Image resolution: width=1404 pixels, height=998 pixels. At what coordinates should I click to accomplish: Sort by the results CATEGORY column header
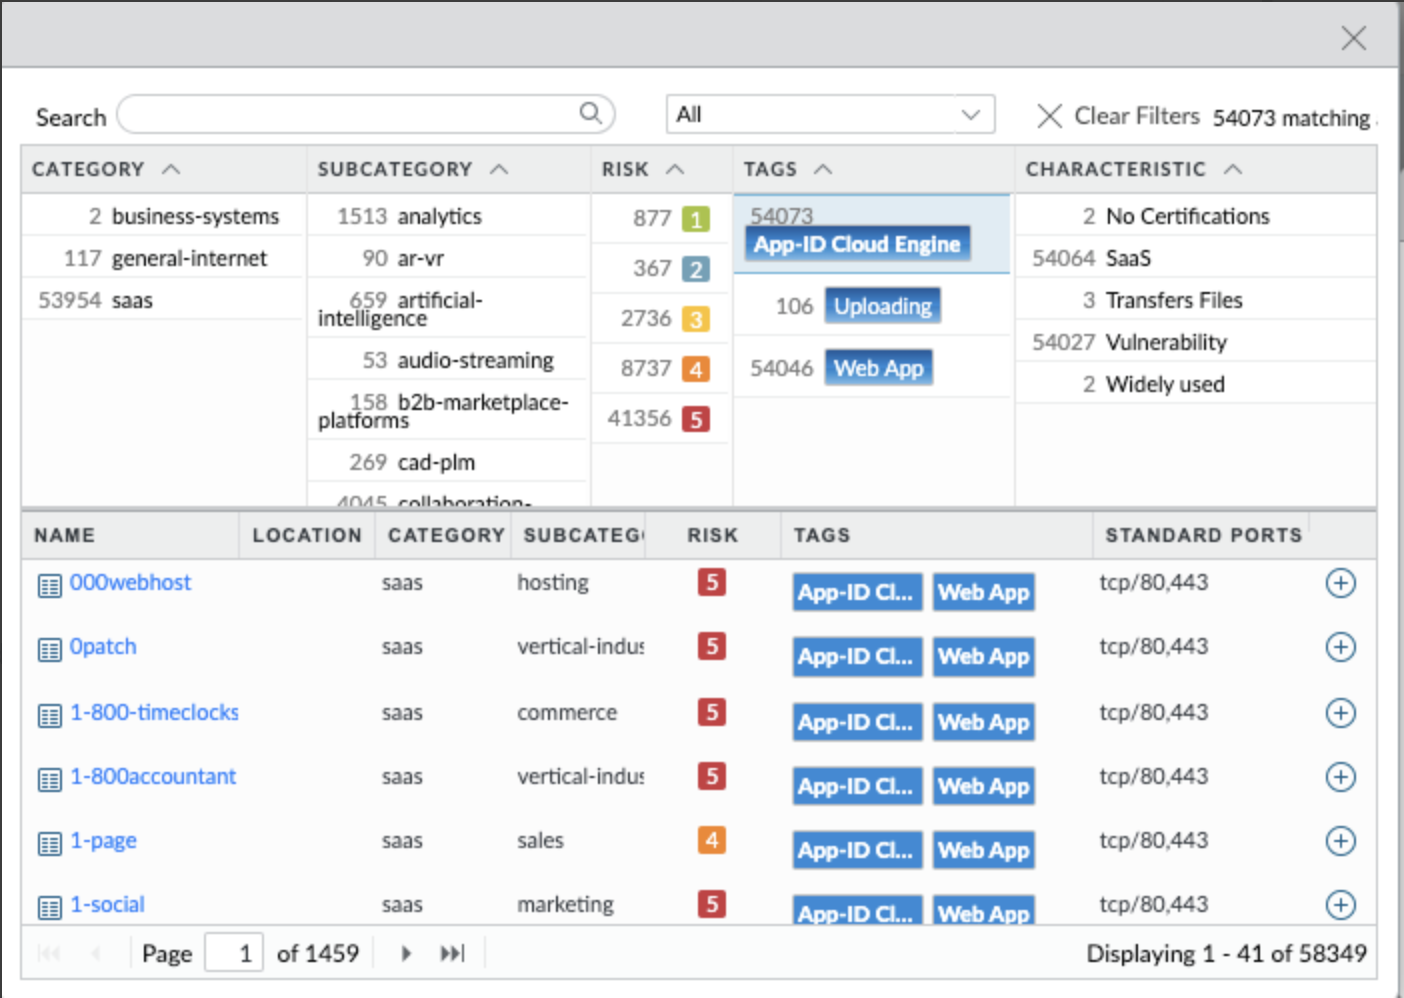(446, 535)
